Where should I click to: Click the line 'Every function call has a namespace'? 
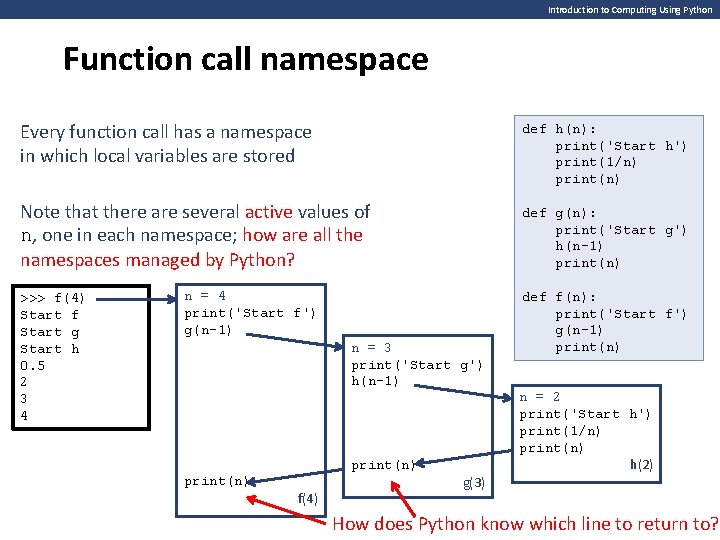pos(166,132)
